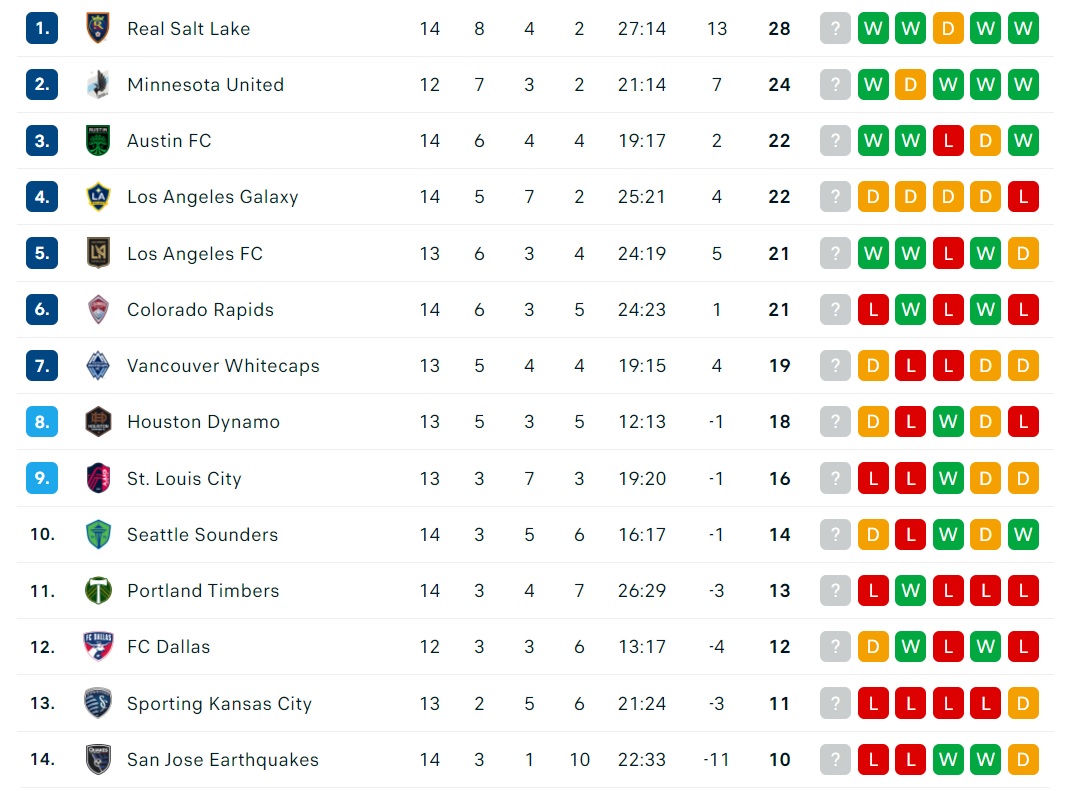Image resolution: width=1071 pixels, height=791 pixels.
Task: Open the Houston Dynamo hexagon logo
Action: (98, 421)
